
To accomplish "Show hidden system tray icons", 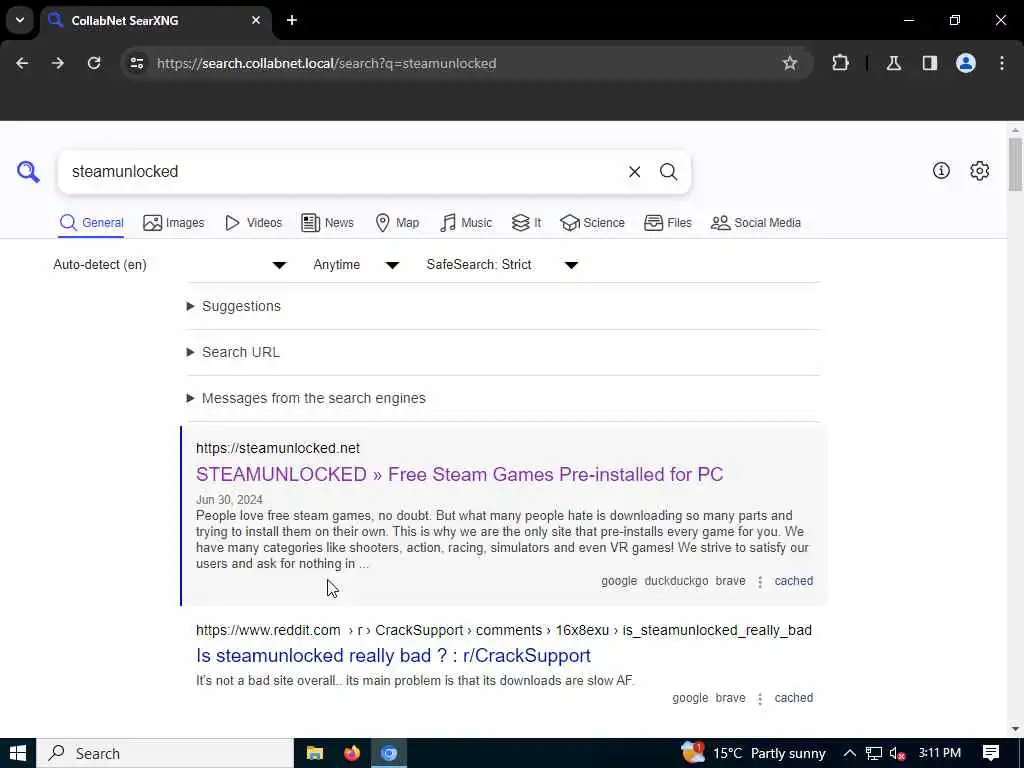I will click(850, 753).
